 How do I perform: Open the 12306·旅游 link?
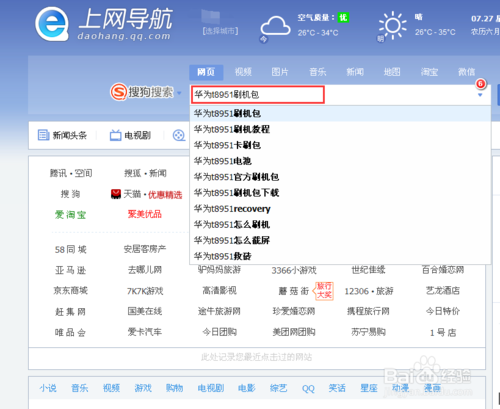pyautogui.click(x=369, y=291)
